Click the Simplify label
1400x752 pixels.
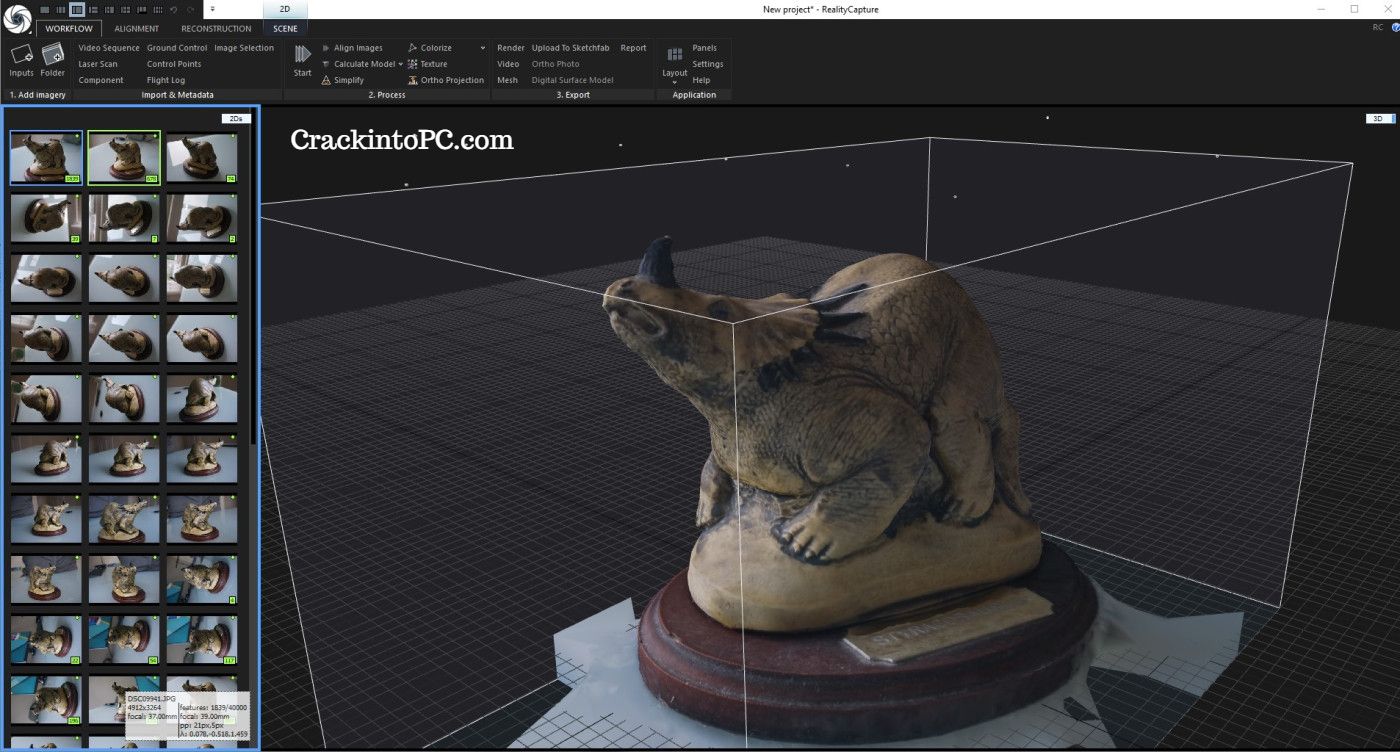click(349, 80)
